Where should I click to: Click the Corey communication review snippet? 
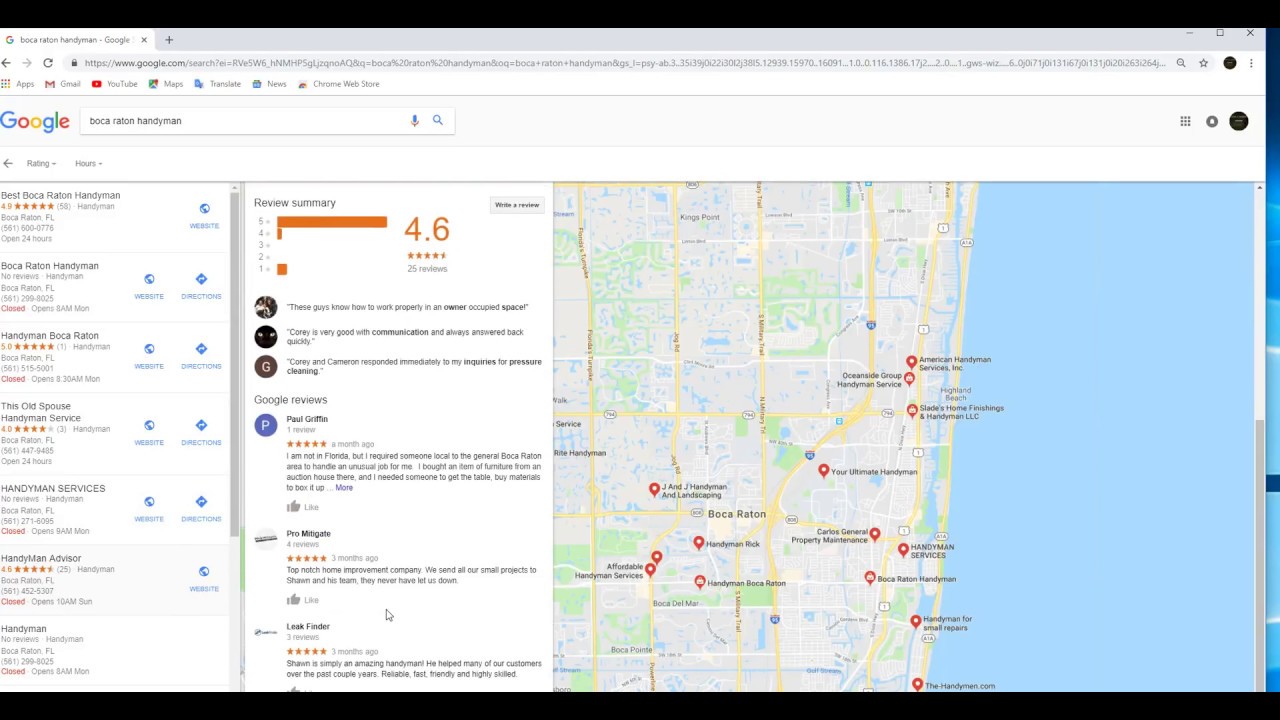405,336
